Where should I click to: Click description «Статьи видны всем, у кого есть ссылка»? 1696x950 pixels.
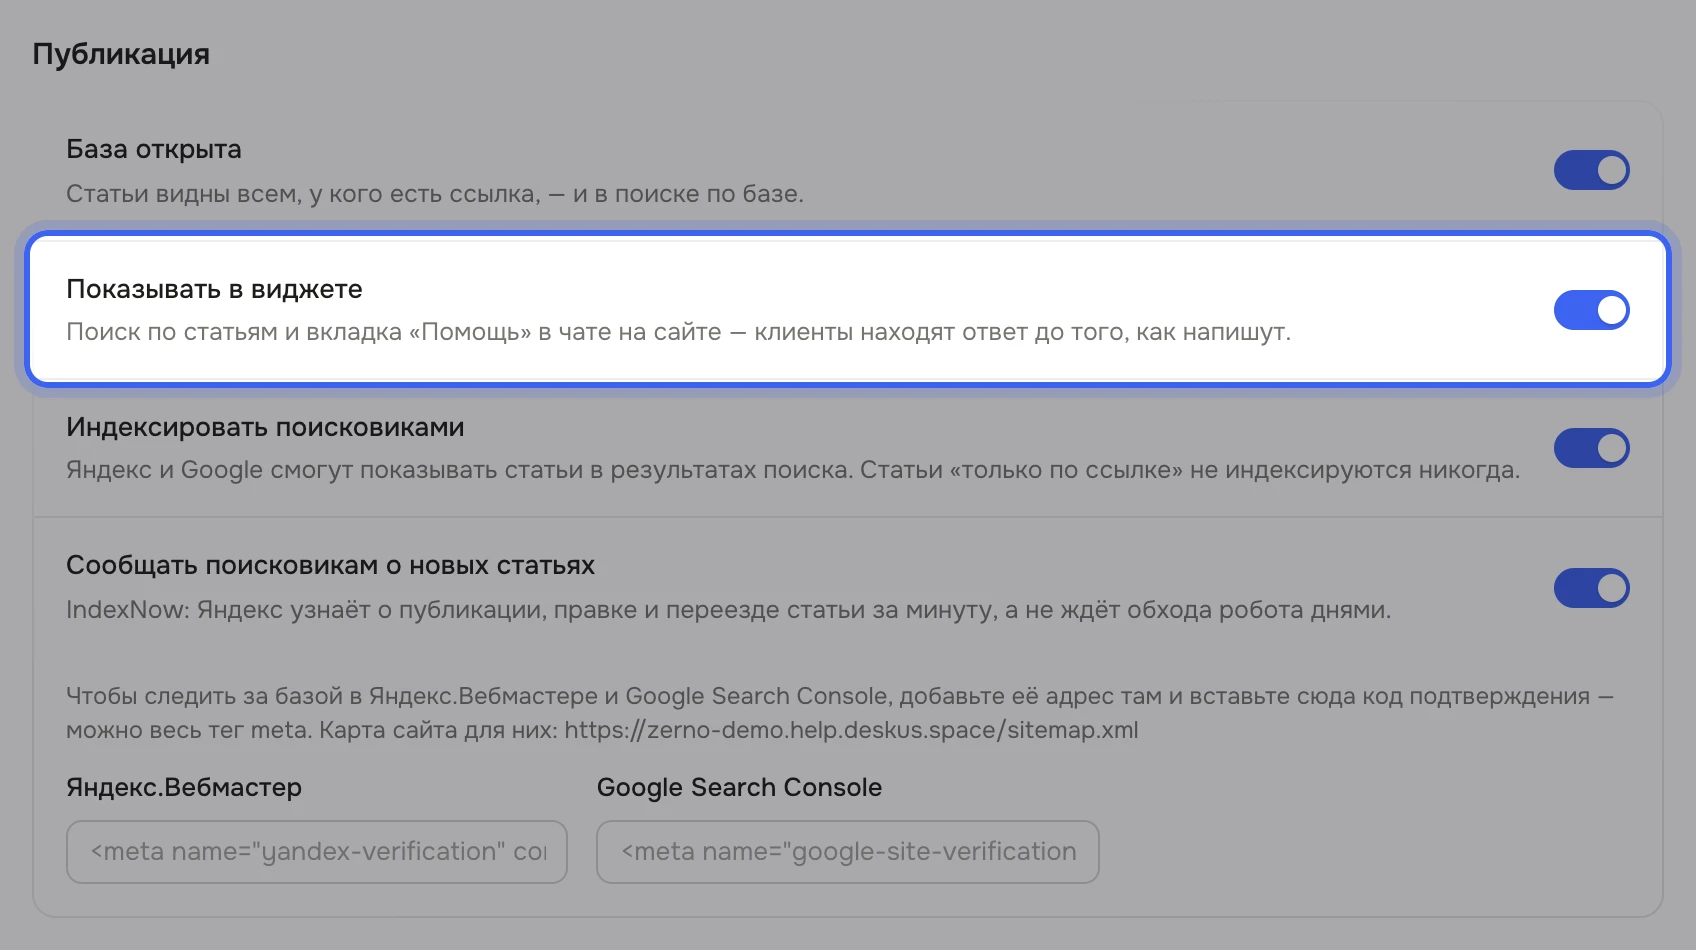435,194
